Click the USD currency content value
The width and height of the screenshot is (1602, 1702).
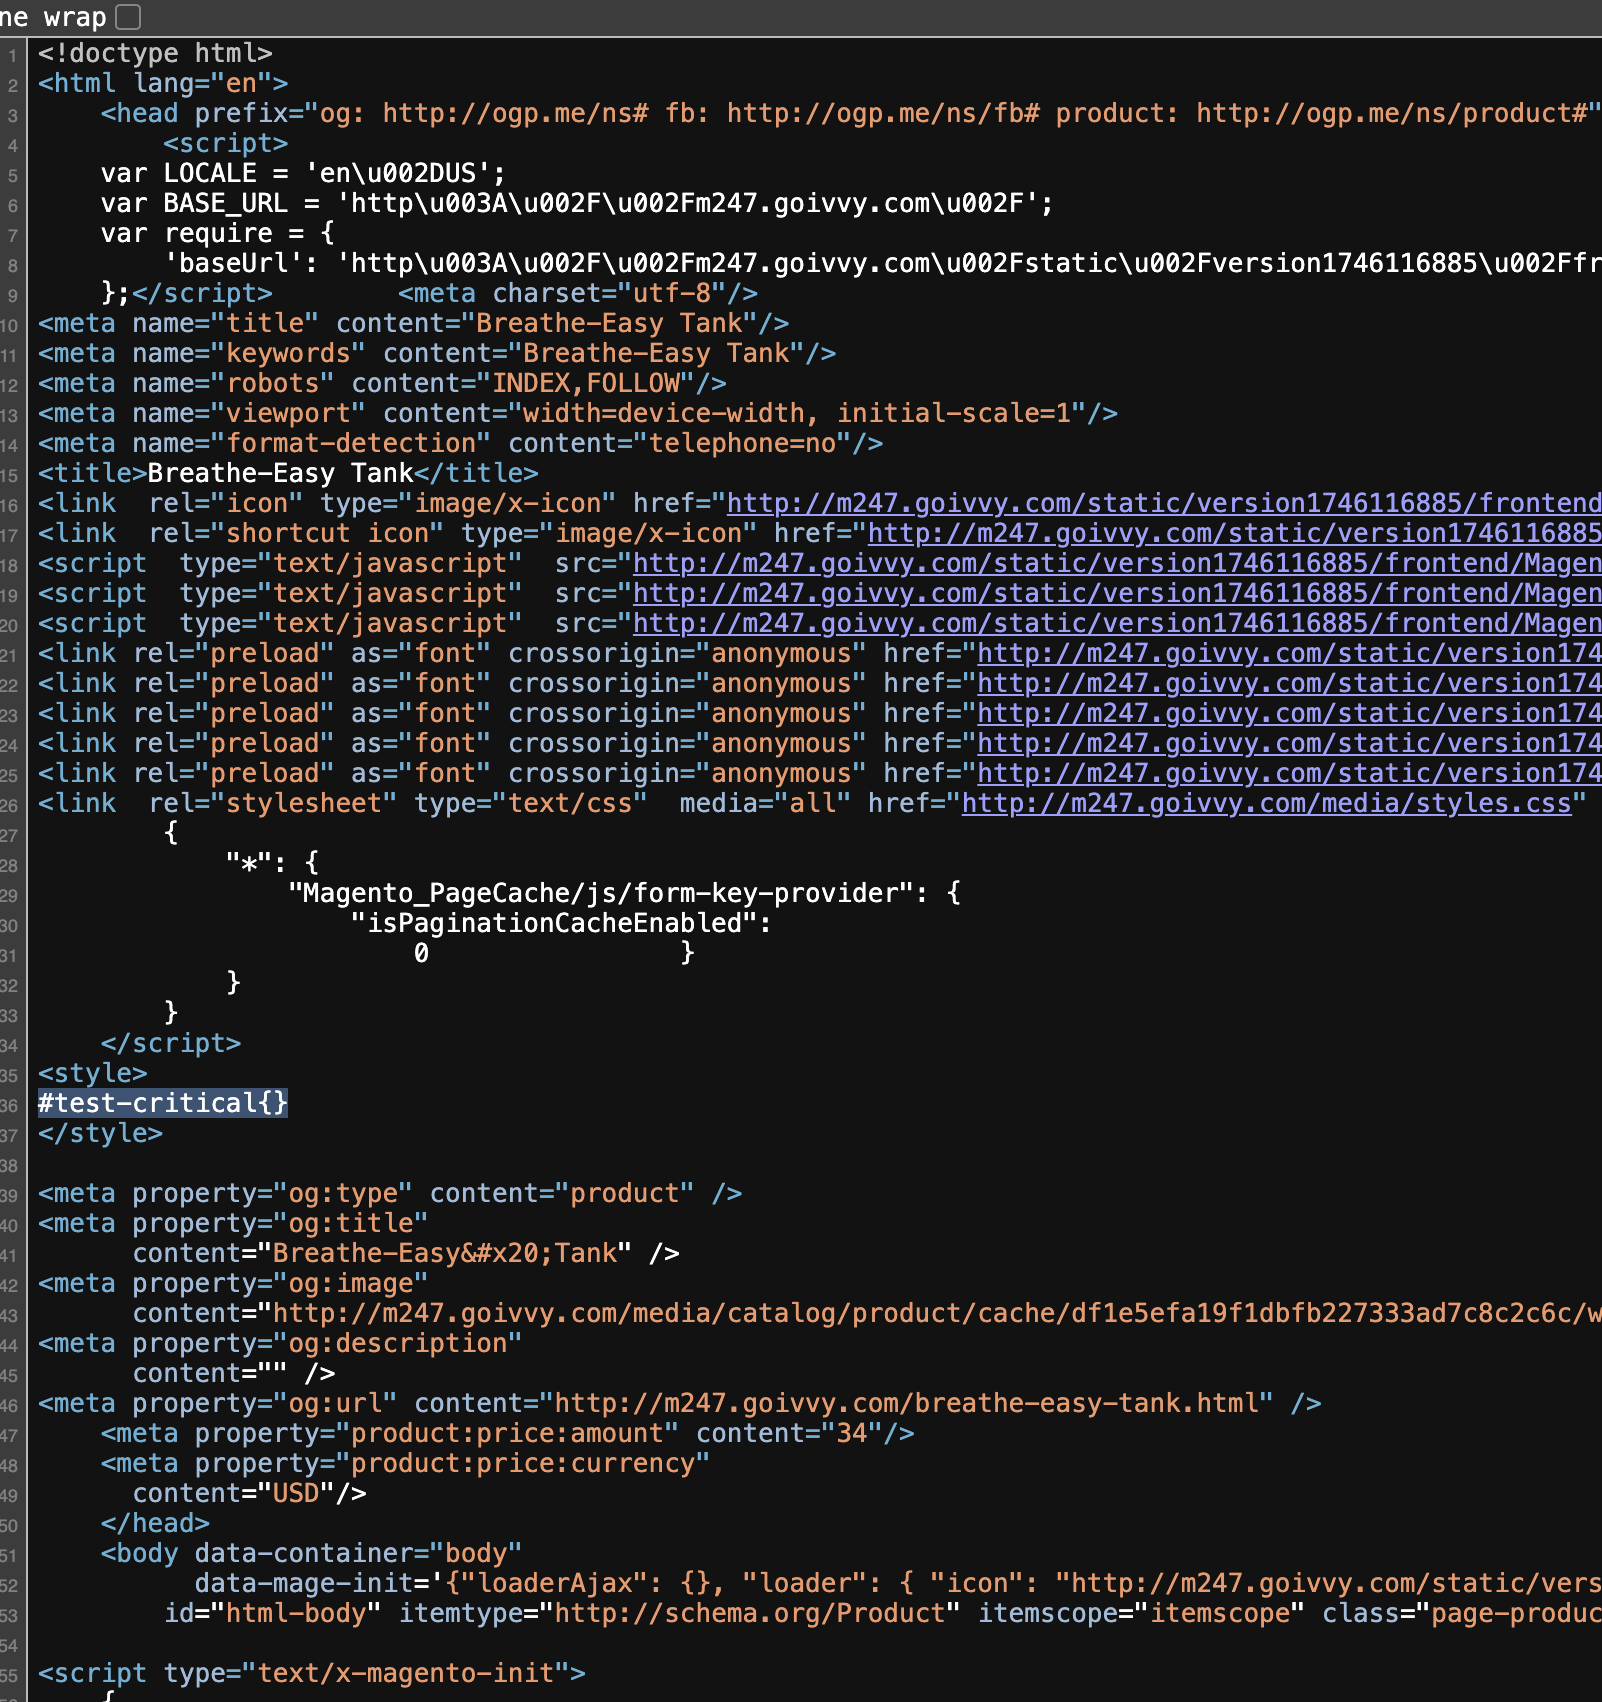pos(295,1493)
